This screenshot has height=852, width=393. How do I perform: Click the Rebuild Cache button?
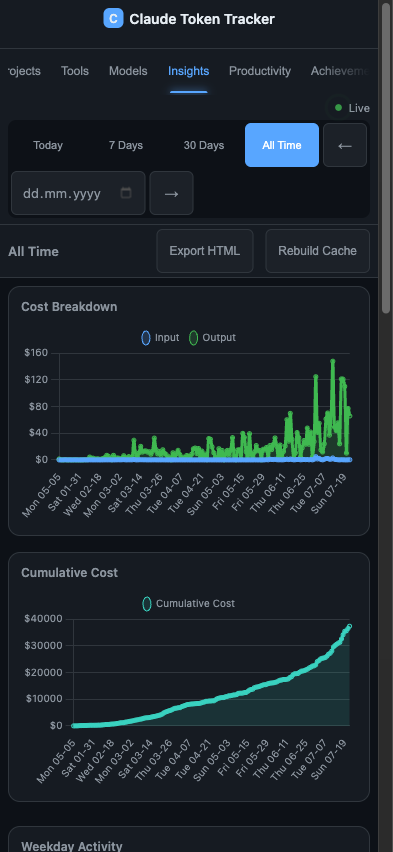(x=317, y=251)
